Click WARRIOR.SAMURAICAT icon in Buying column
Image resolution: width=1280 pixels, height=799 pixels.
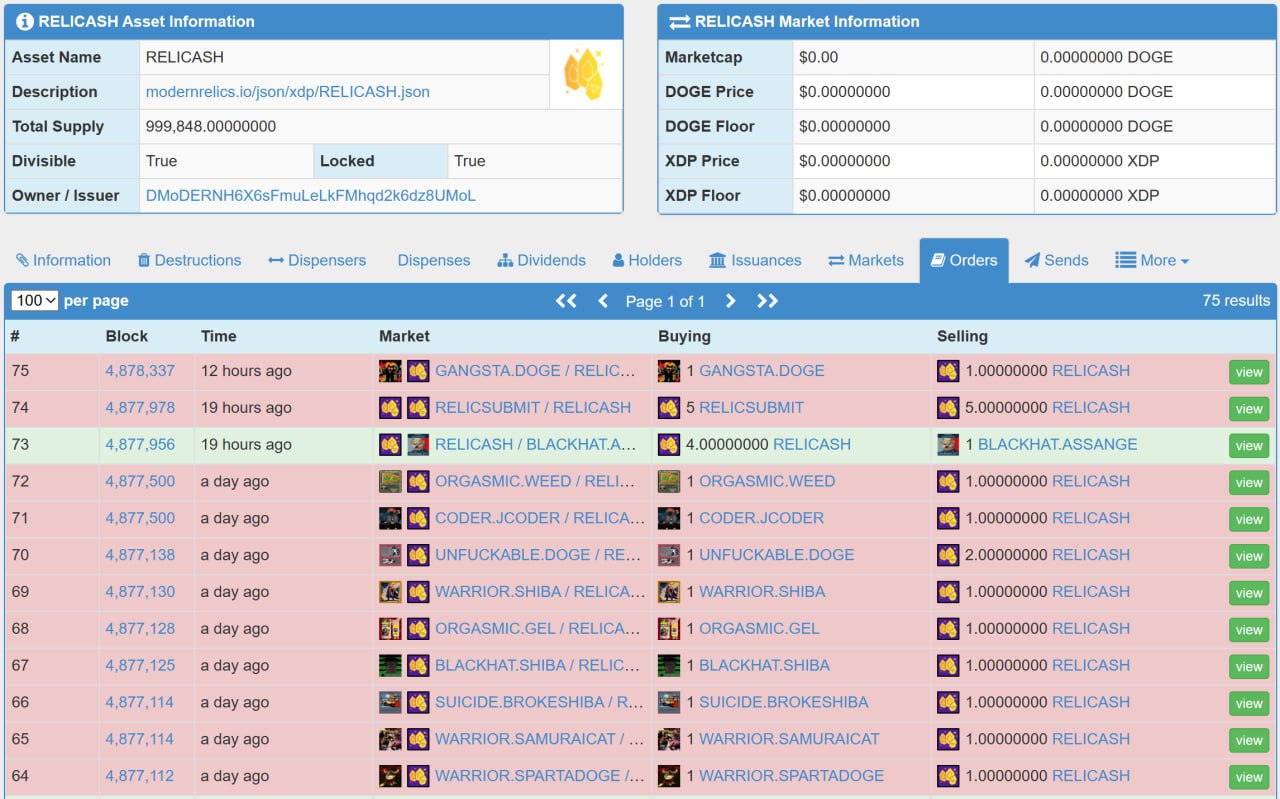click(x=669, y=740)
